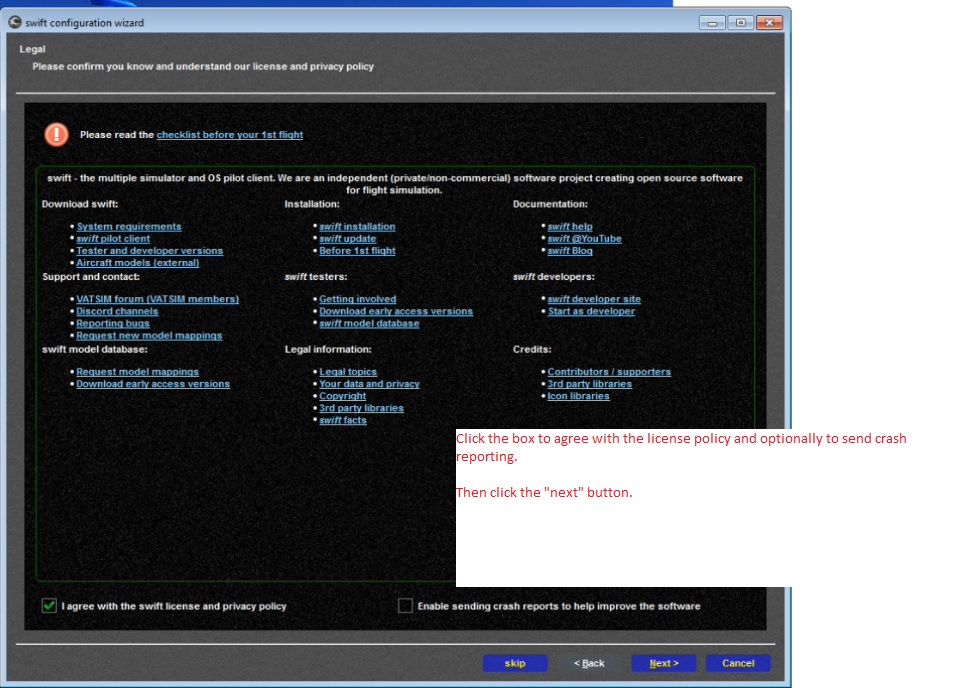Click the 'swift configuration wizard' window title
Screen dimensions: 954x688
[85, 23]
